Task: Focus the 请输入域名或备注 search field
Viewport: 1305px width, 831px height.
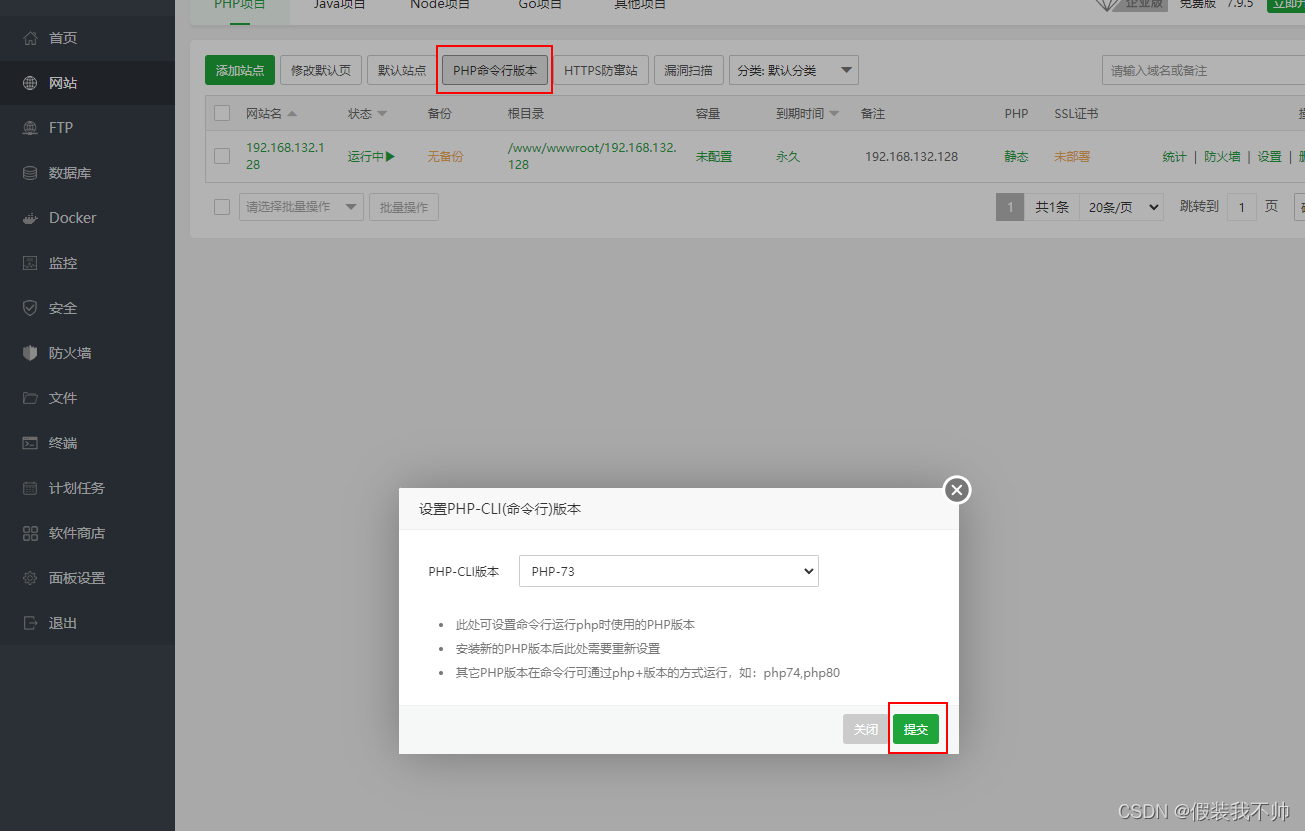Action: click(x=1203, y=70)
